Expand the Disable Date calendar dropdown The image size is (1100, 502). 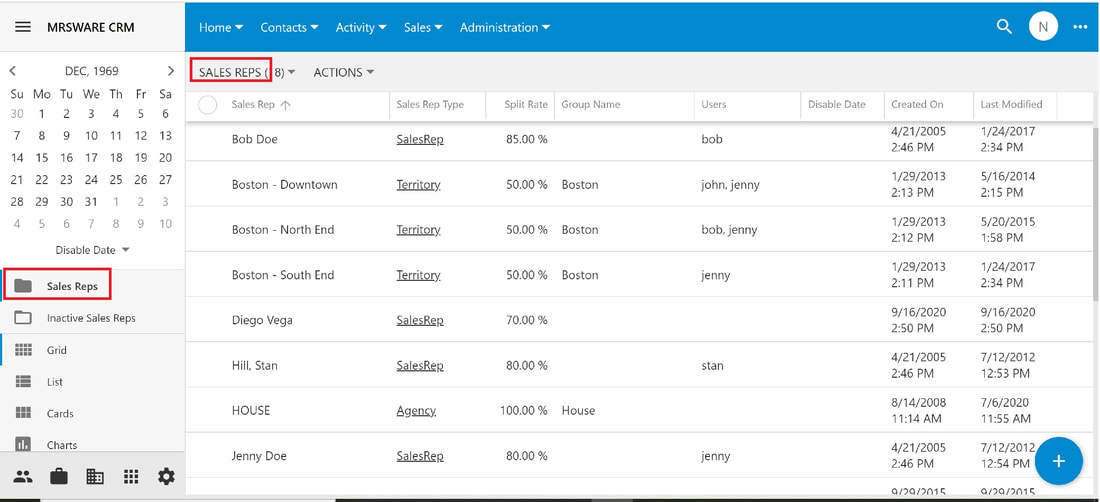point(93,250)
